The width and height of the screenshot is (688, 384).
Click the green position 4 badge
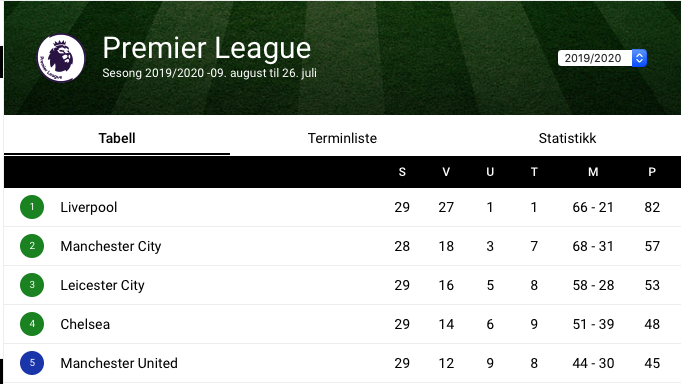pyautogui.click(x=32, y=324)
